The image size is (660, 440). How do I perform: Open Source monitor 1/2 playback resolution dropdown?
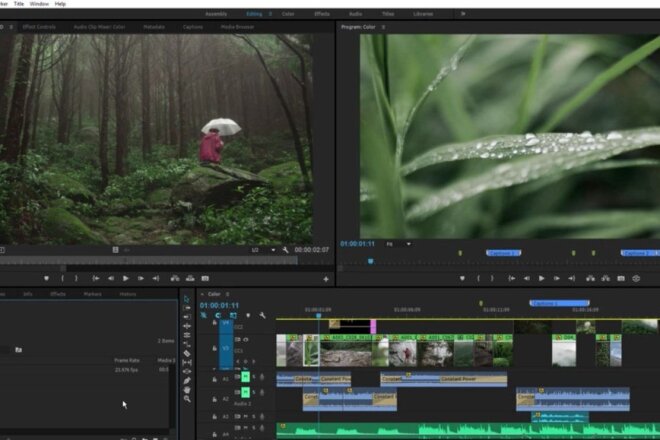click(263, 250)
